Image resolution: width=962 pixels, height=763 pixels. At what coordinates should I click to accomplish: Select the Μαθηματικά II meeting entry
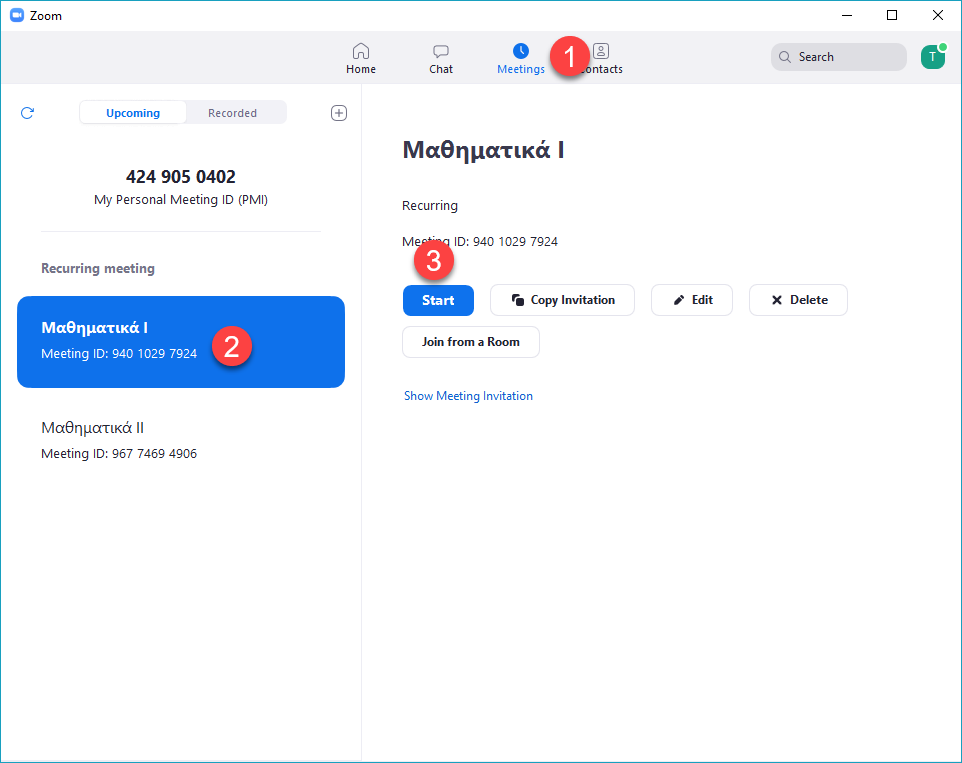181,440
